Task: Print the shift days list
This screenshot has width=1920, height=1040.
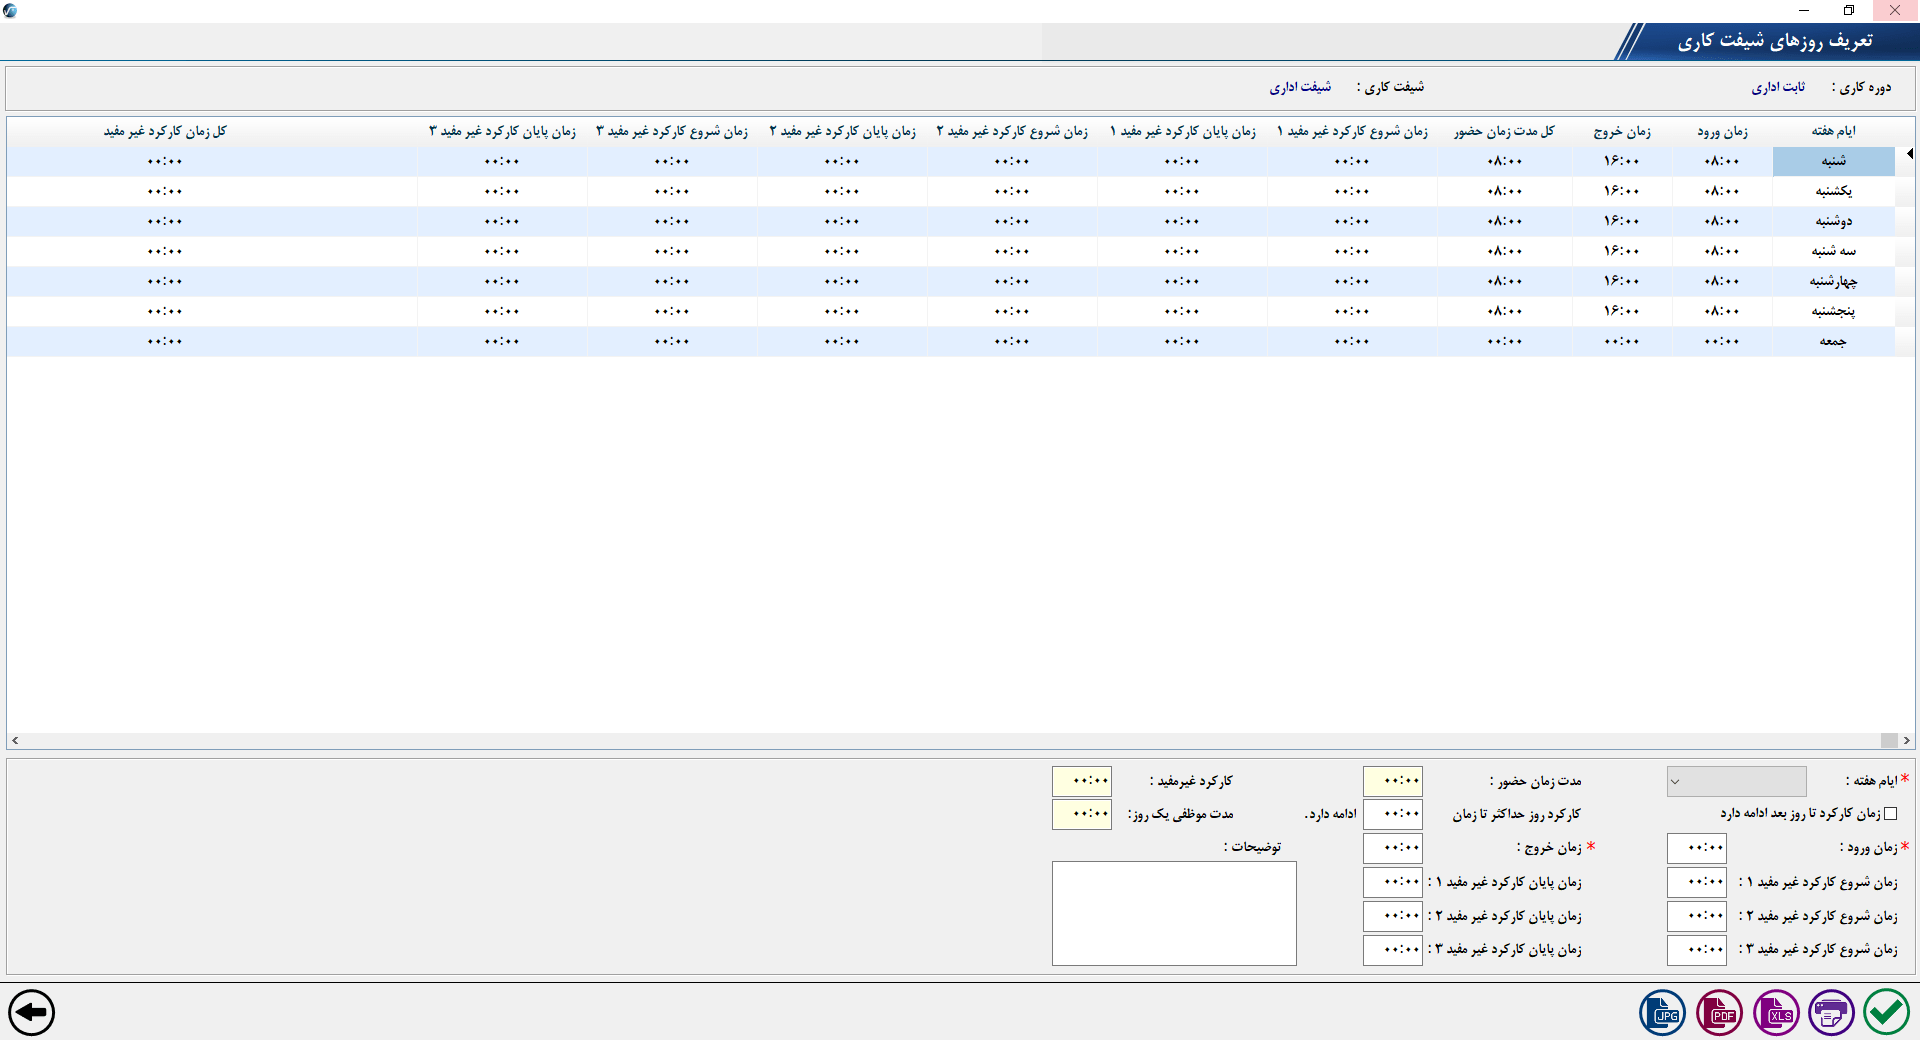Action: 1831,1013
